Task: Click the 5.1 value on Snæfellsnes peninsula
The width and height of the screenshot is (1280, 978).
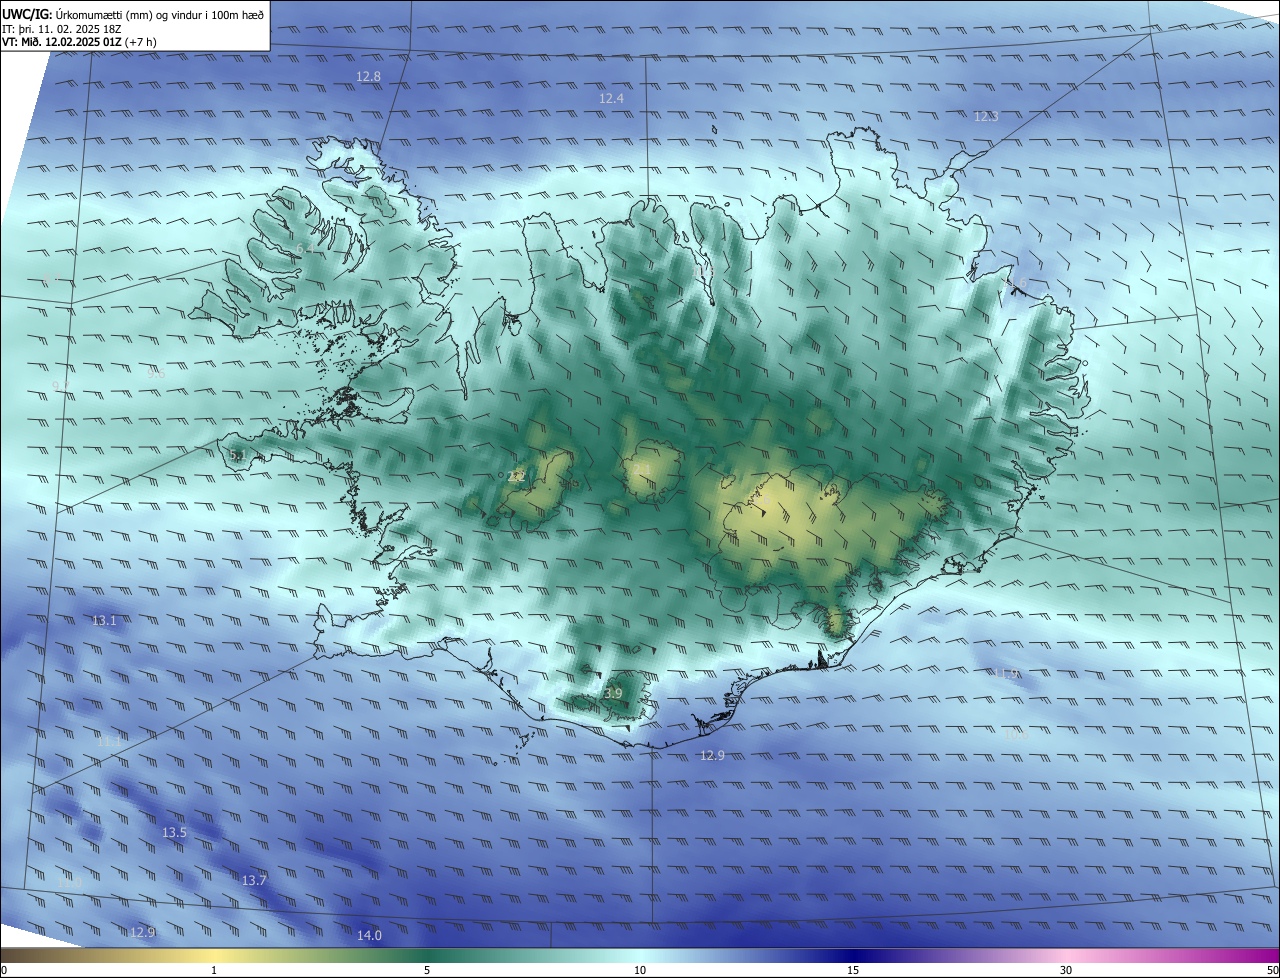Action: click(237, 456)
